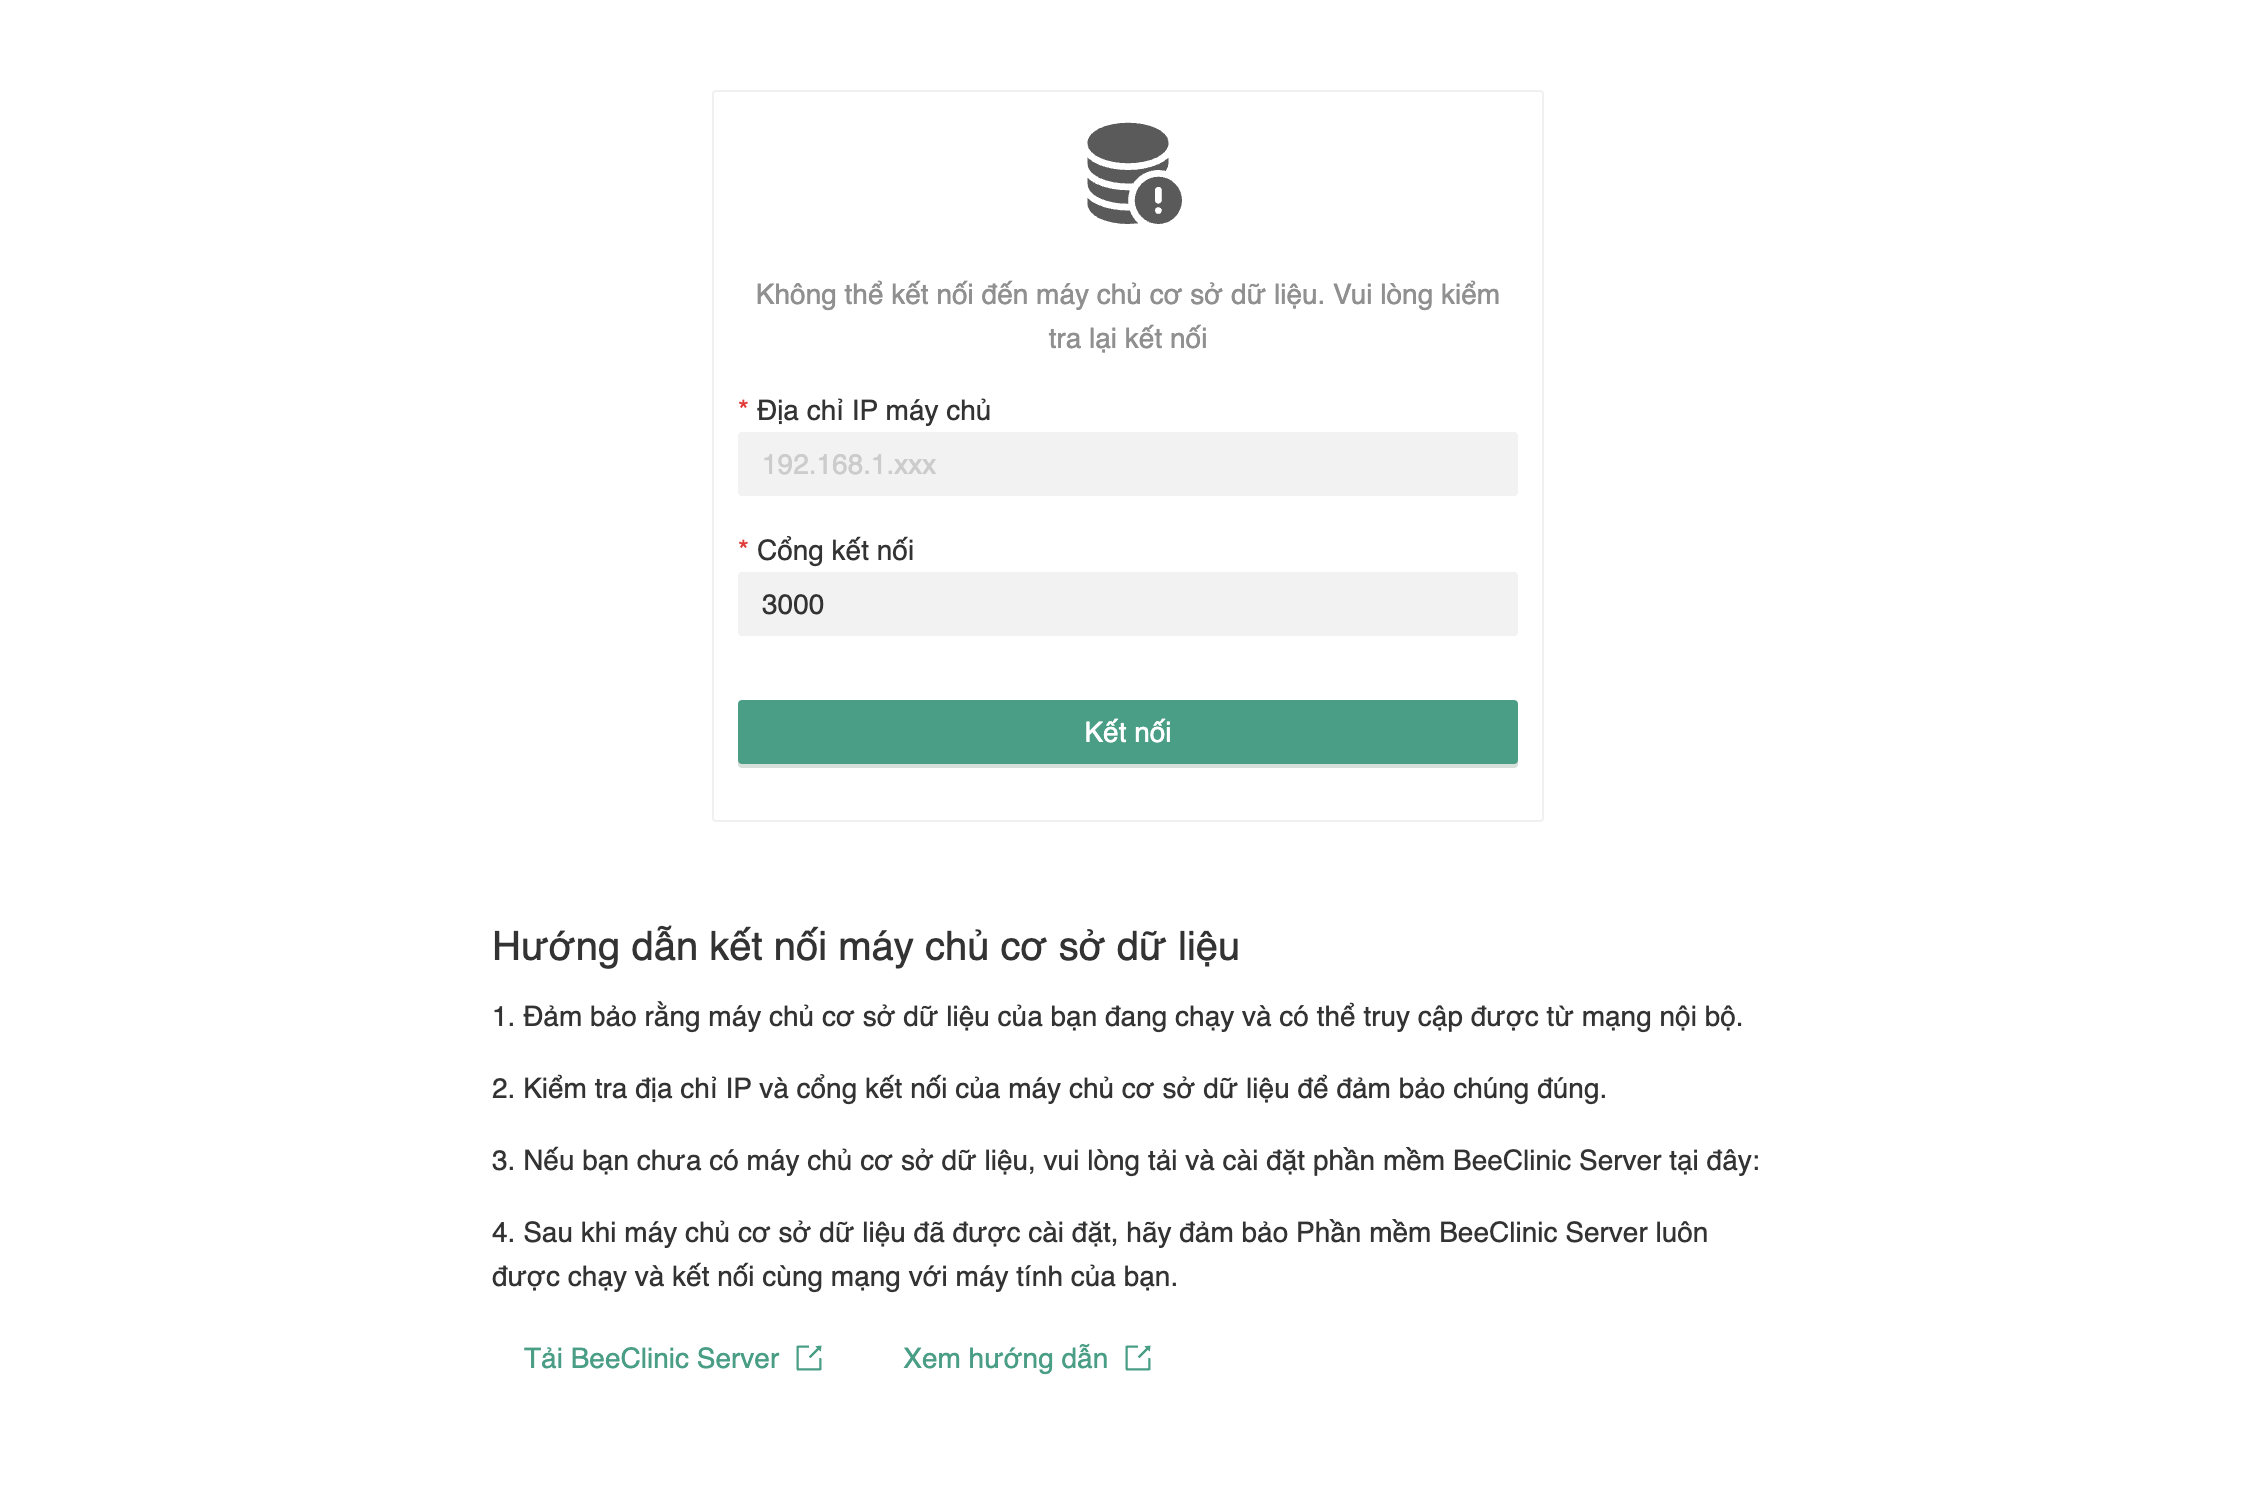
Task: Open the Xem hướng dẫn link
Action: tap(1005, 1358)
